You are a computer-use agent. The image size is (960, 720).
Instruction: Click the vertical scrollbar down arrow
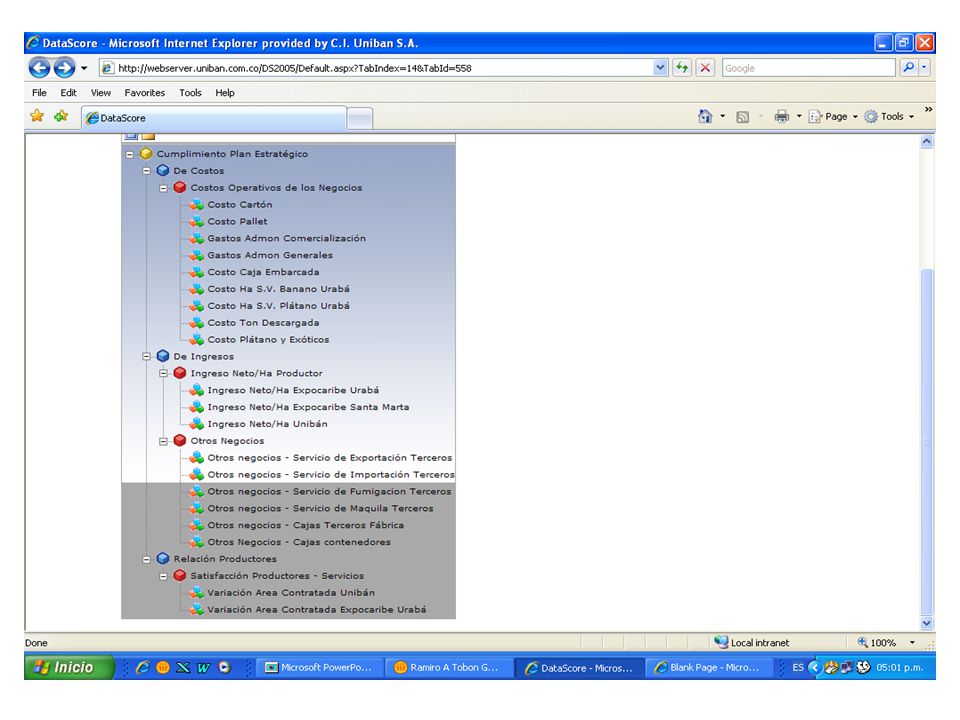point(926,623)
